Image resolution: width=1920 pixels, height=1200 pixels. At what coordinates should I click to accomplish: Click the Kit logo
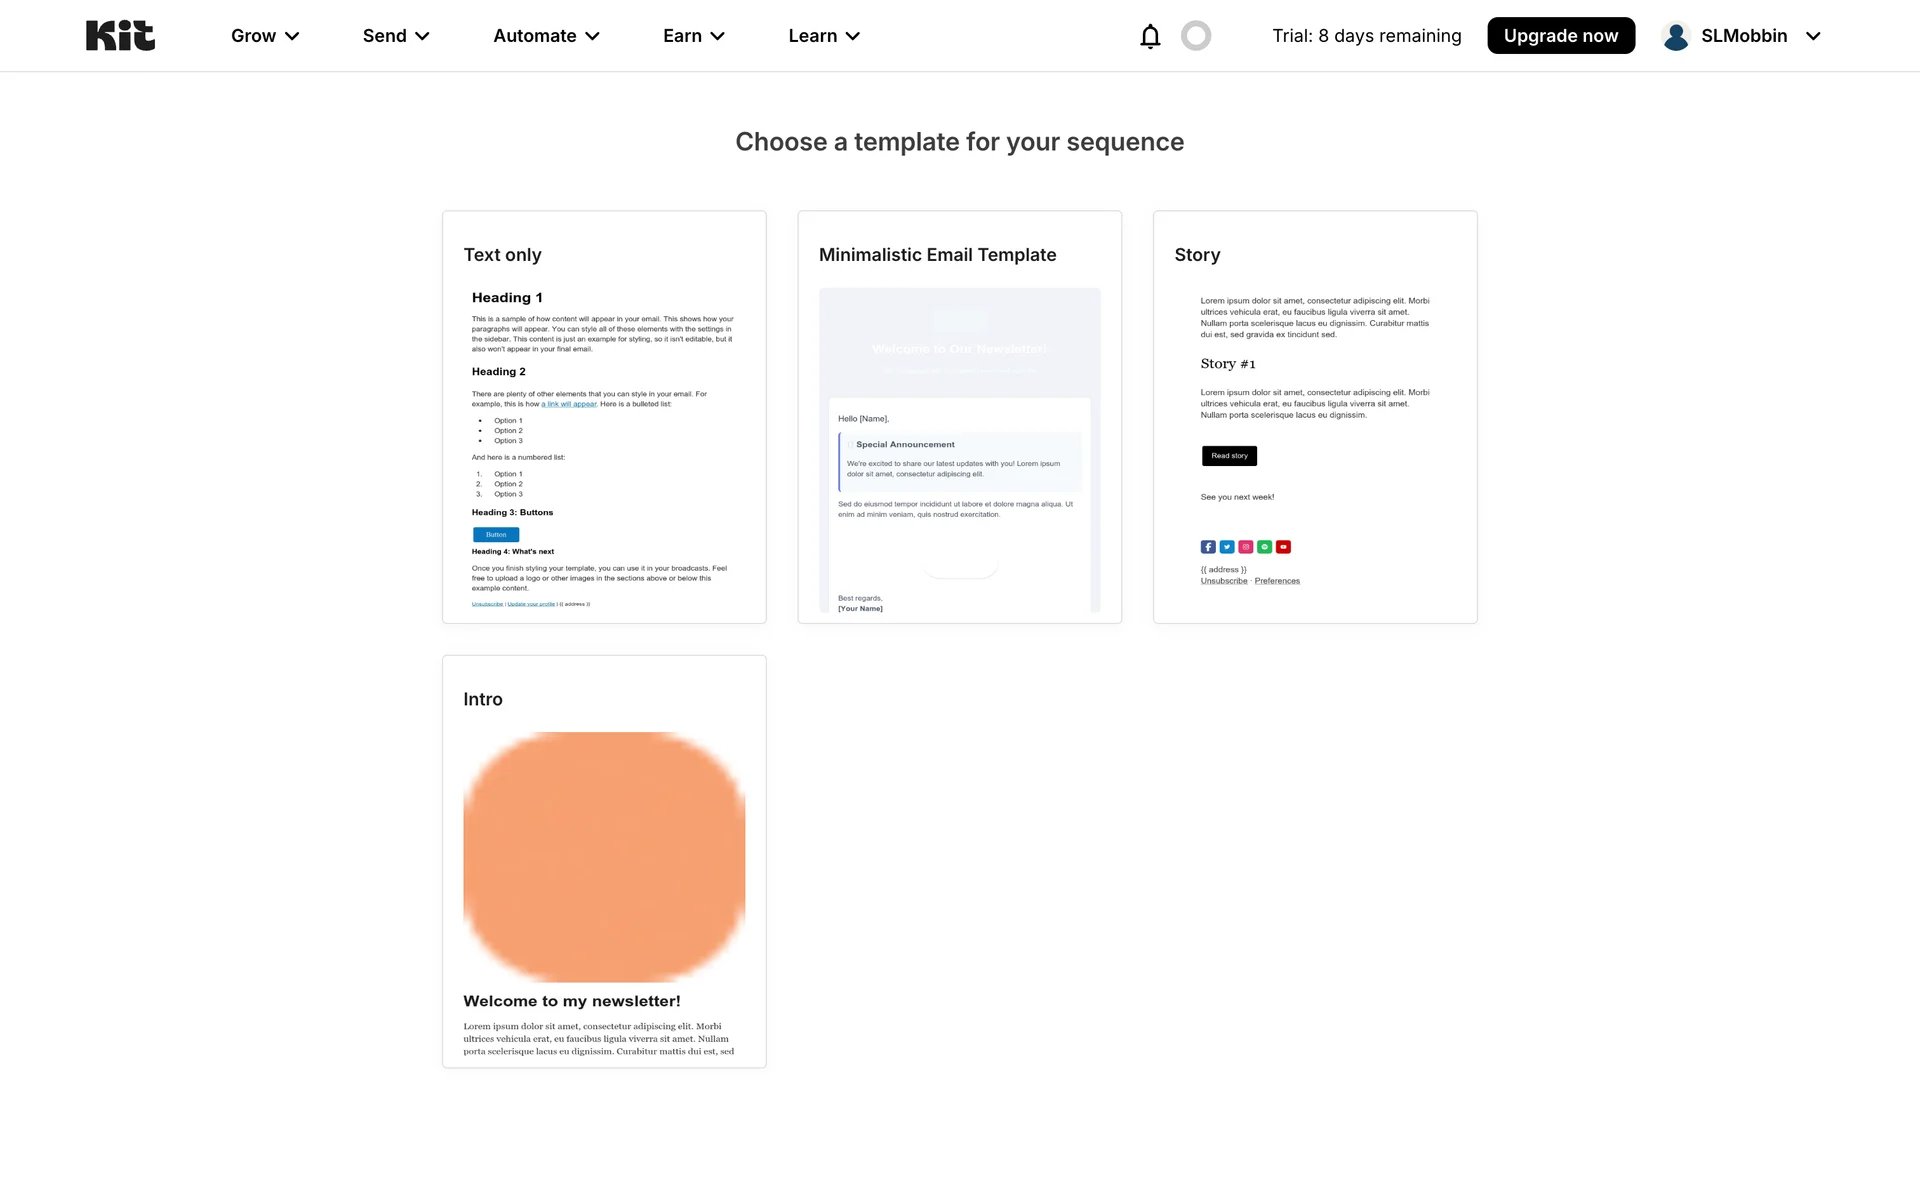click(x=120, y=36)
